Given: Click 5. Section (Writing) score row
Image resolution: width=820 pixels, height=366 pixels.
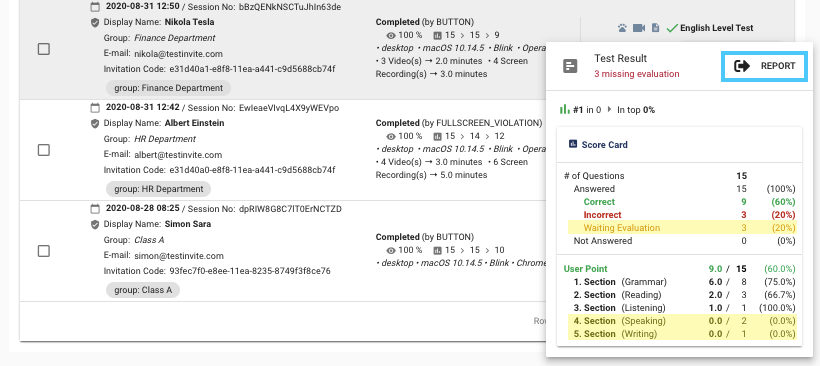Looking at the screenshot, I should pyautogui.click(x=682, y=334).
